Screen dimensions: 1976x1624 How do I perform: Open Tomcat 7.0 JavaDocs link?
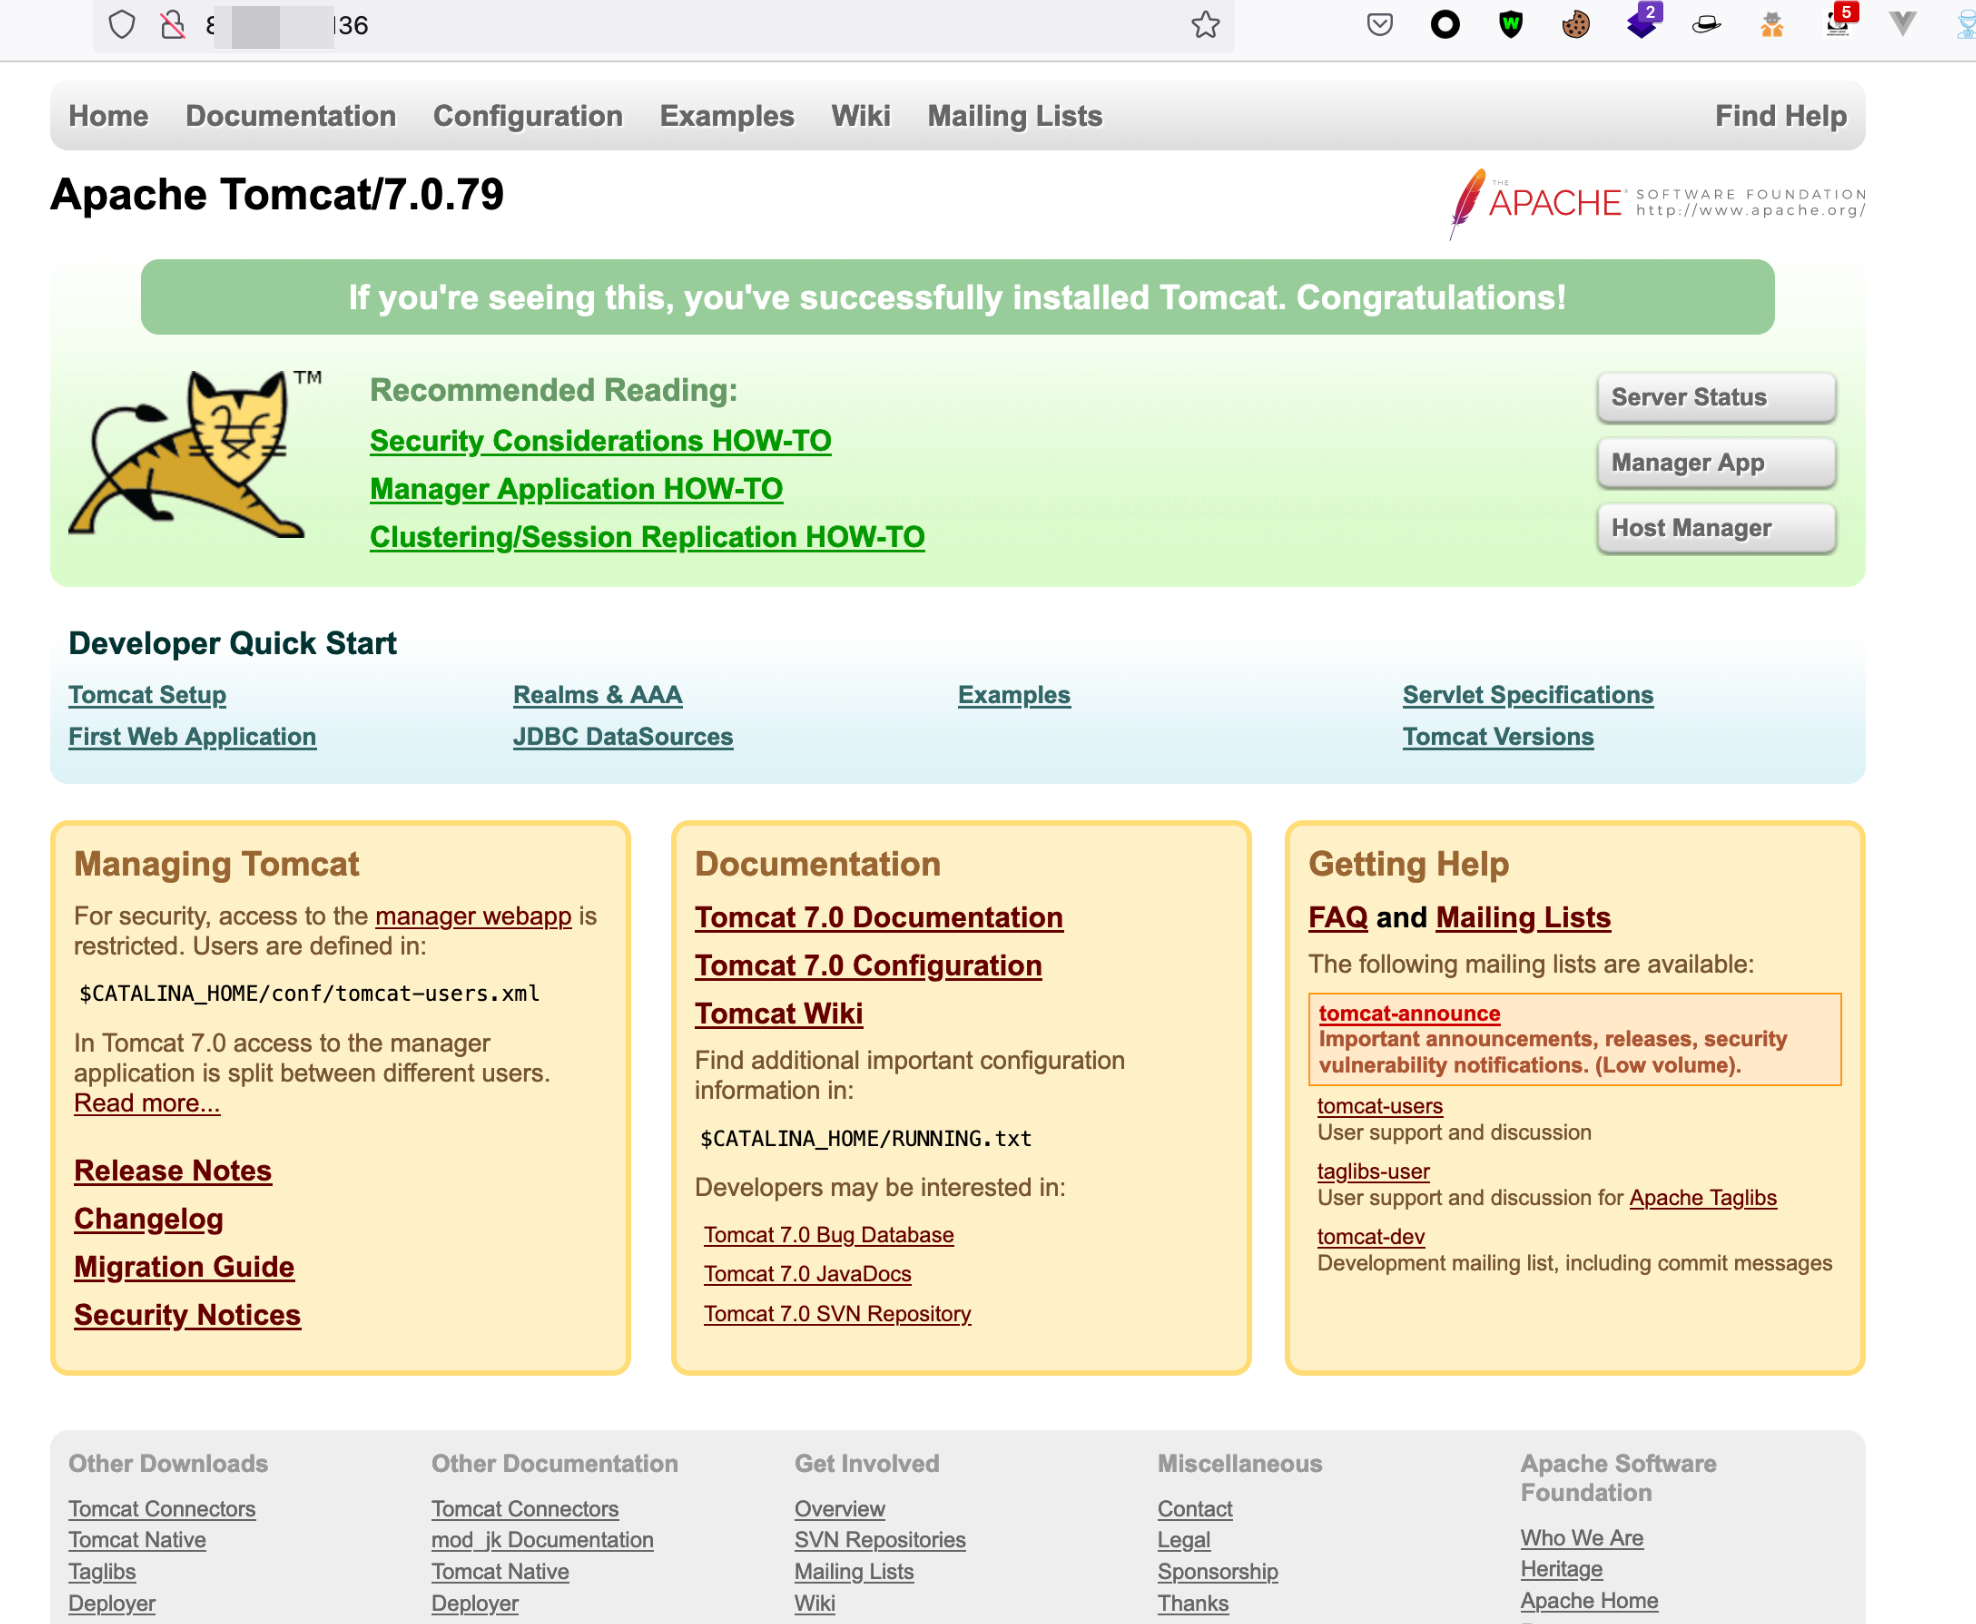pos(808,1274)
